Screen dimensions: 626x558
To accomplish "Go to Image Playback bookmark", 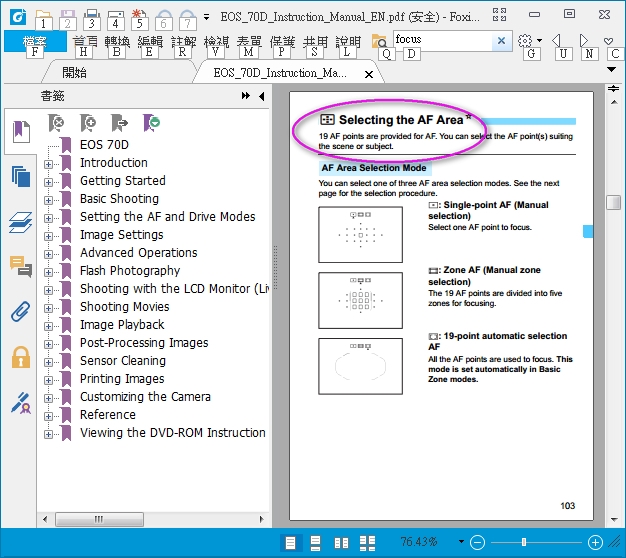I will (122, 325).
